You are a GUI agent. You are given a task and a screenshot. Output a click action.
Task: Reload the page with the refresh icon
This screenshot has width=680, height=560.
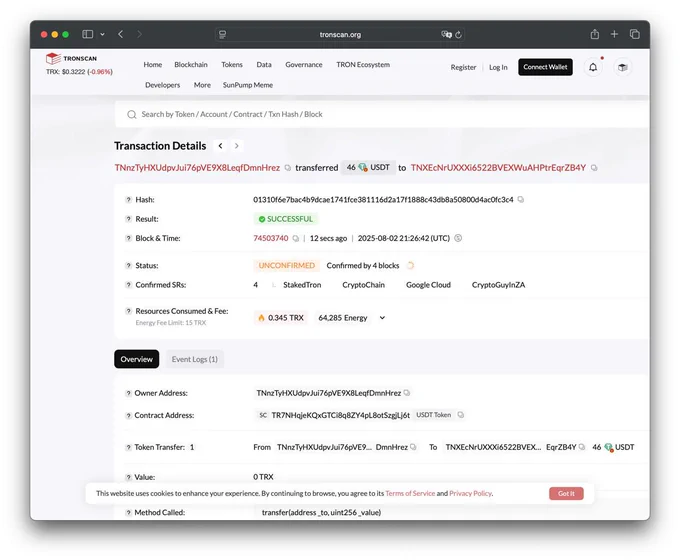pos(458,34)
